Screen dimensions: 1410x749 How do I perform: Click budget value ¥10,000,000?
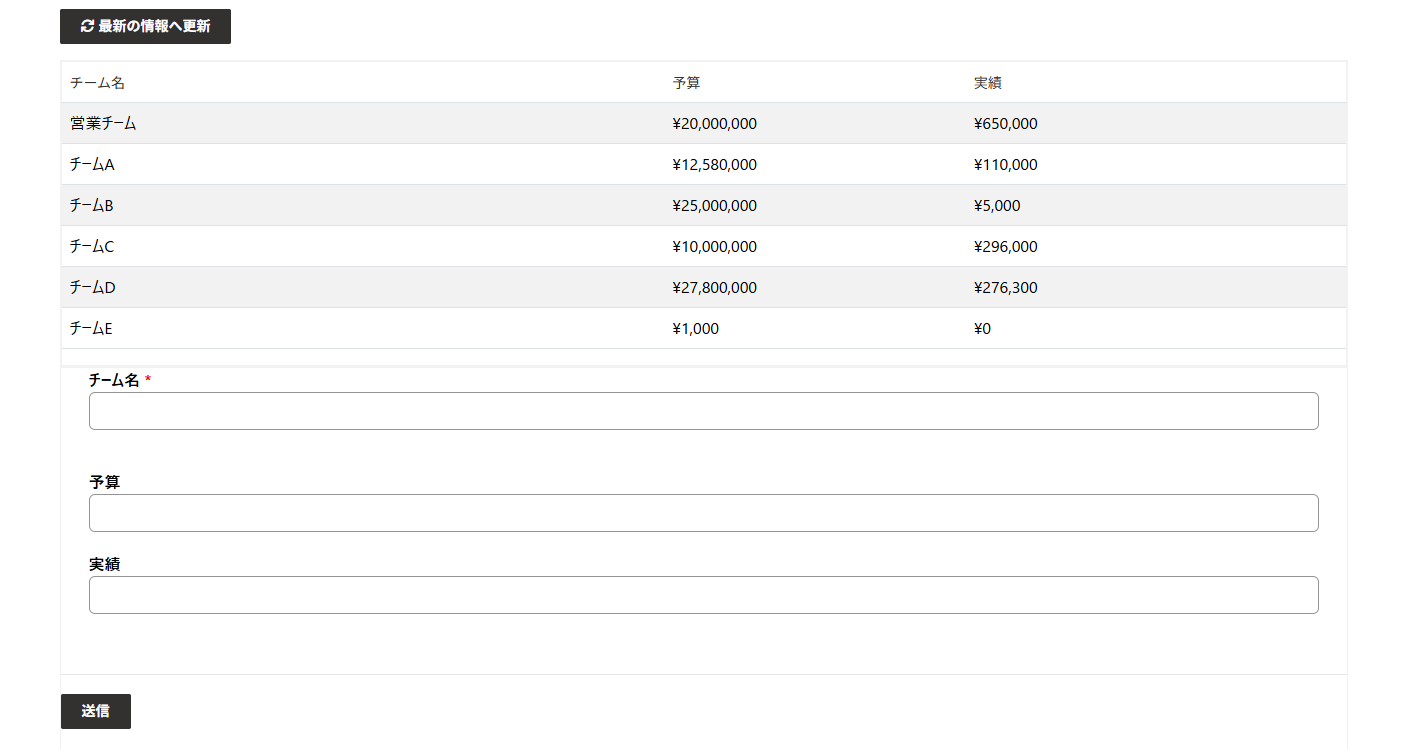click(715, 247)
